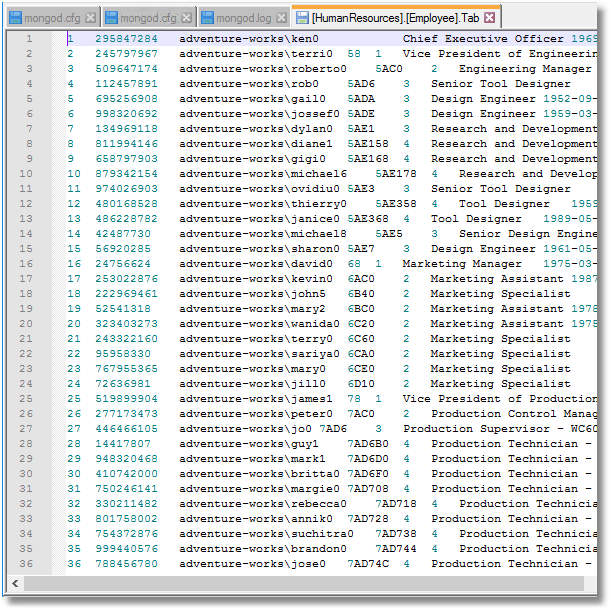
Task: Click the value 998320692
Action: 127,114
